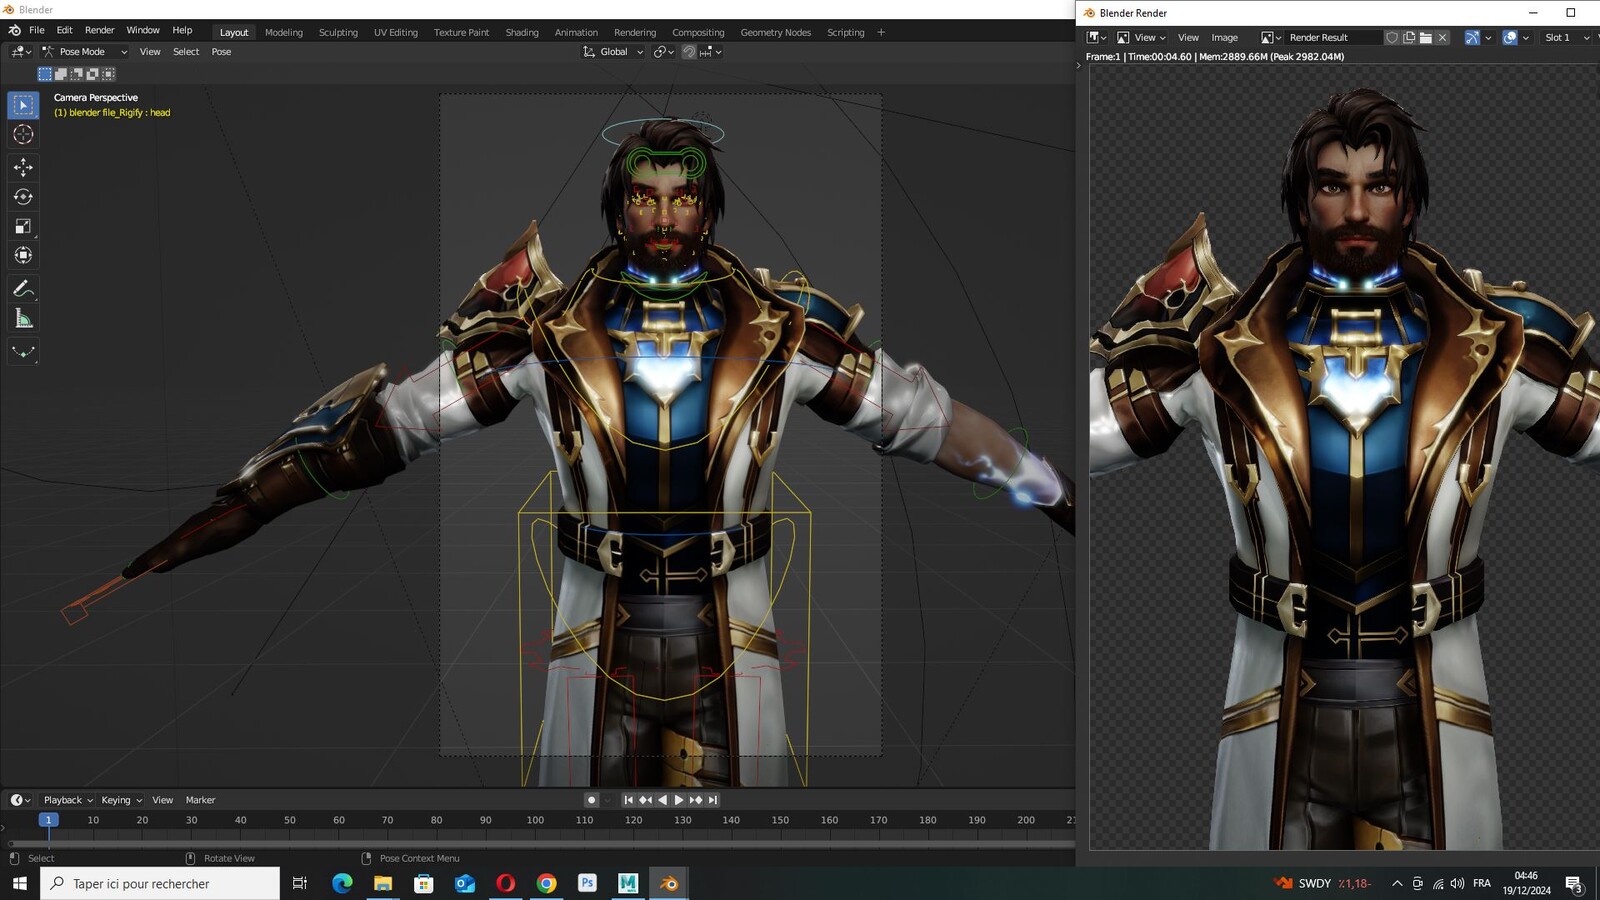Toggle gizmos display in render window

(x=1472, y=37)
